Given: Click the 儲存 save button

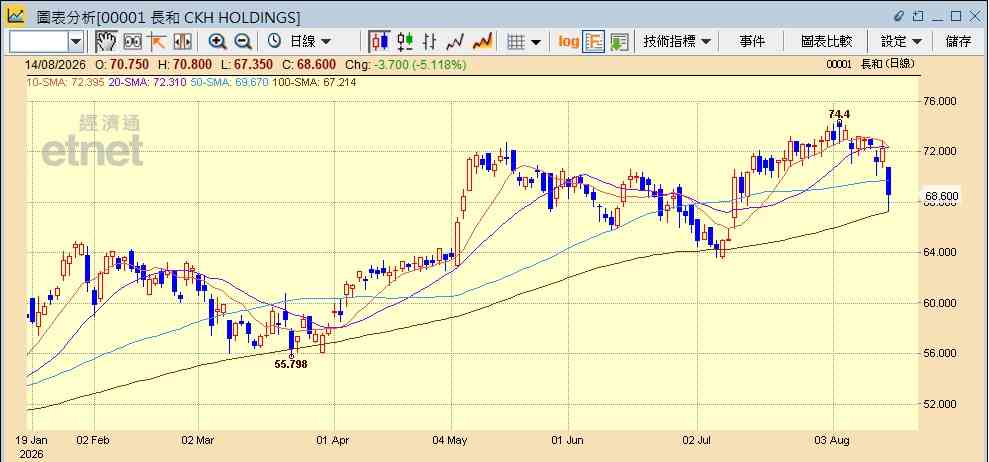Looking at the screenshot, I should (959, 42).
